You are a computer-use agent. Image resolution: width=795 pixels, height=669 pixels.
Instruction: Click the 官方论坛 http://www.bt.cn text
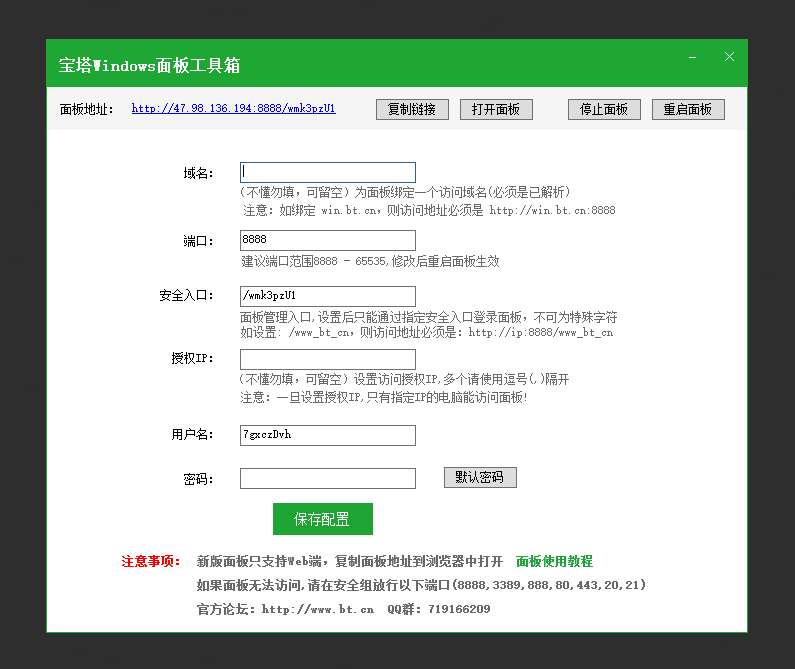coord(285,609)
